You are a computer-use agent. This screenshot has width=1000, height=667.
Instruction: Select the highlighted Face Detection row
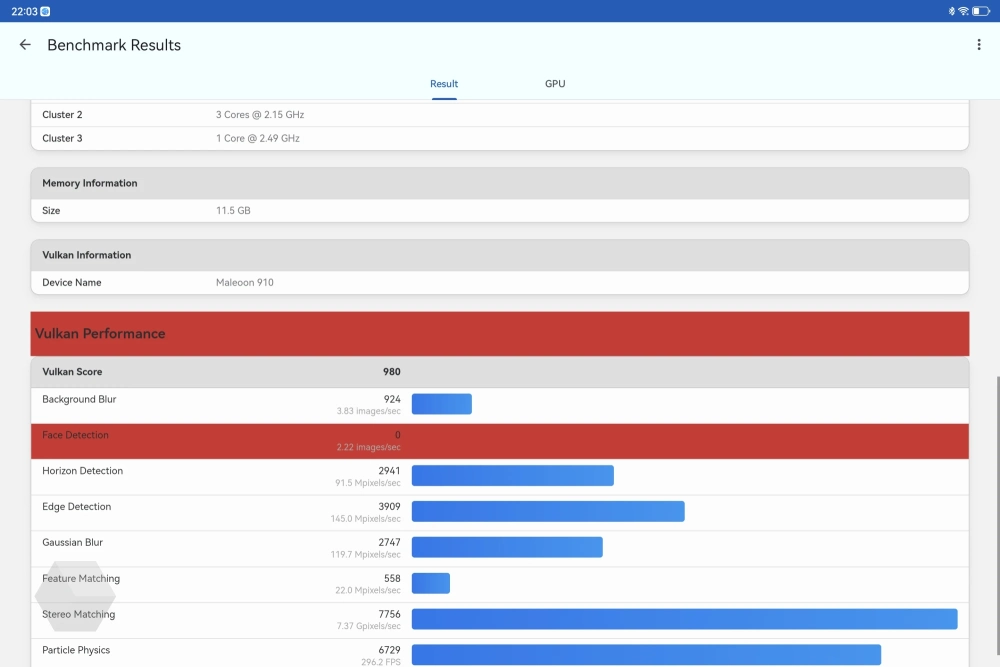(x=499, y=441)
